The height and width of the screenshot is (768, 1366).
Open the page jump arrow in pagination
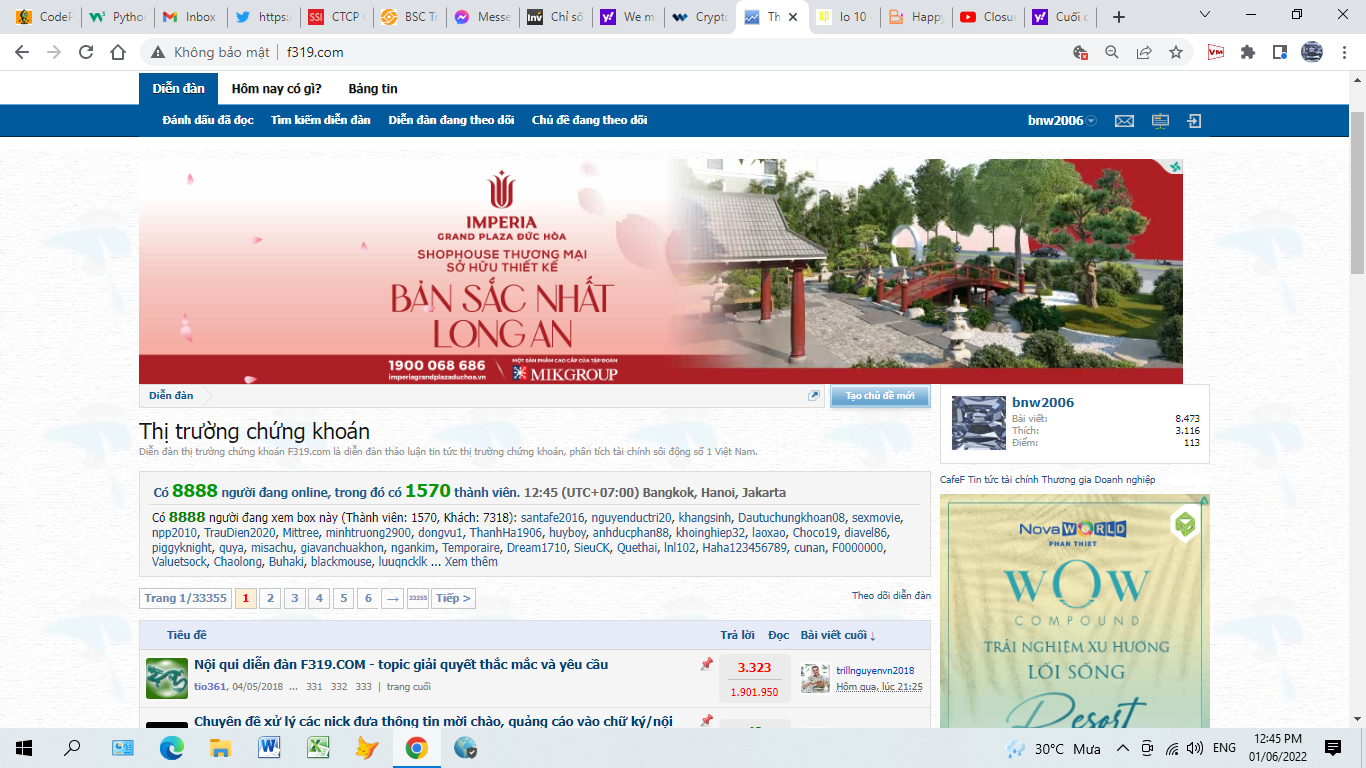393,598
